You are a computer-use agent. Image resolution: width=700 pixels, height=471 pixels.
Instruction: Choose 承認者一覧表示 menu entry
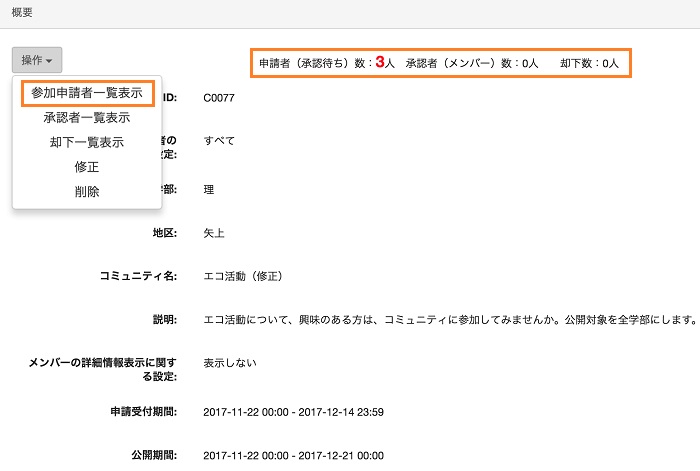(86, 118)
